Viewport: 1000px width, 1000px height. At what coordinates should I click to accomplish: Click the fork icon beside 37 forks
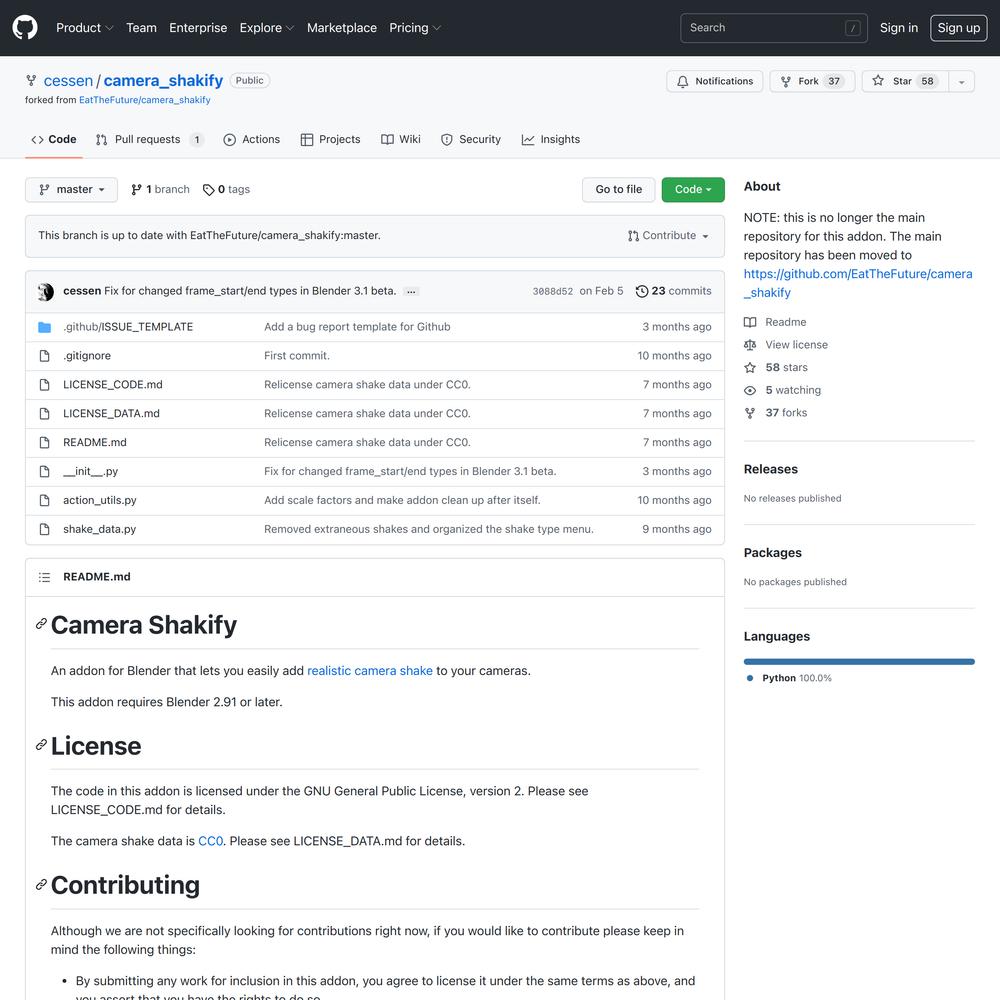[x=750, y=413]
